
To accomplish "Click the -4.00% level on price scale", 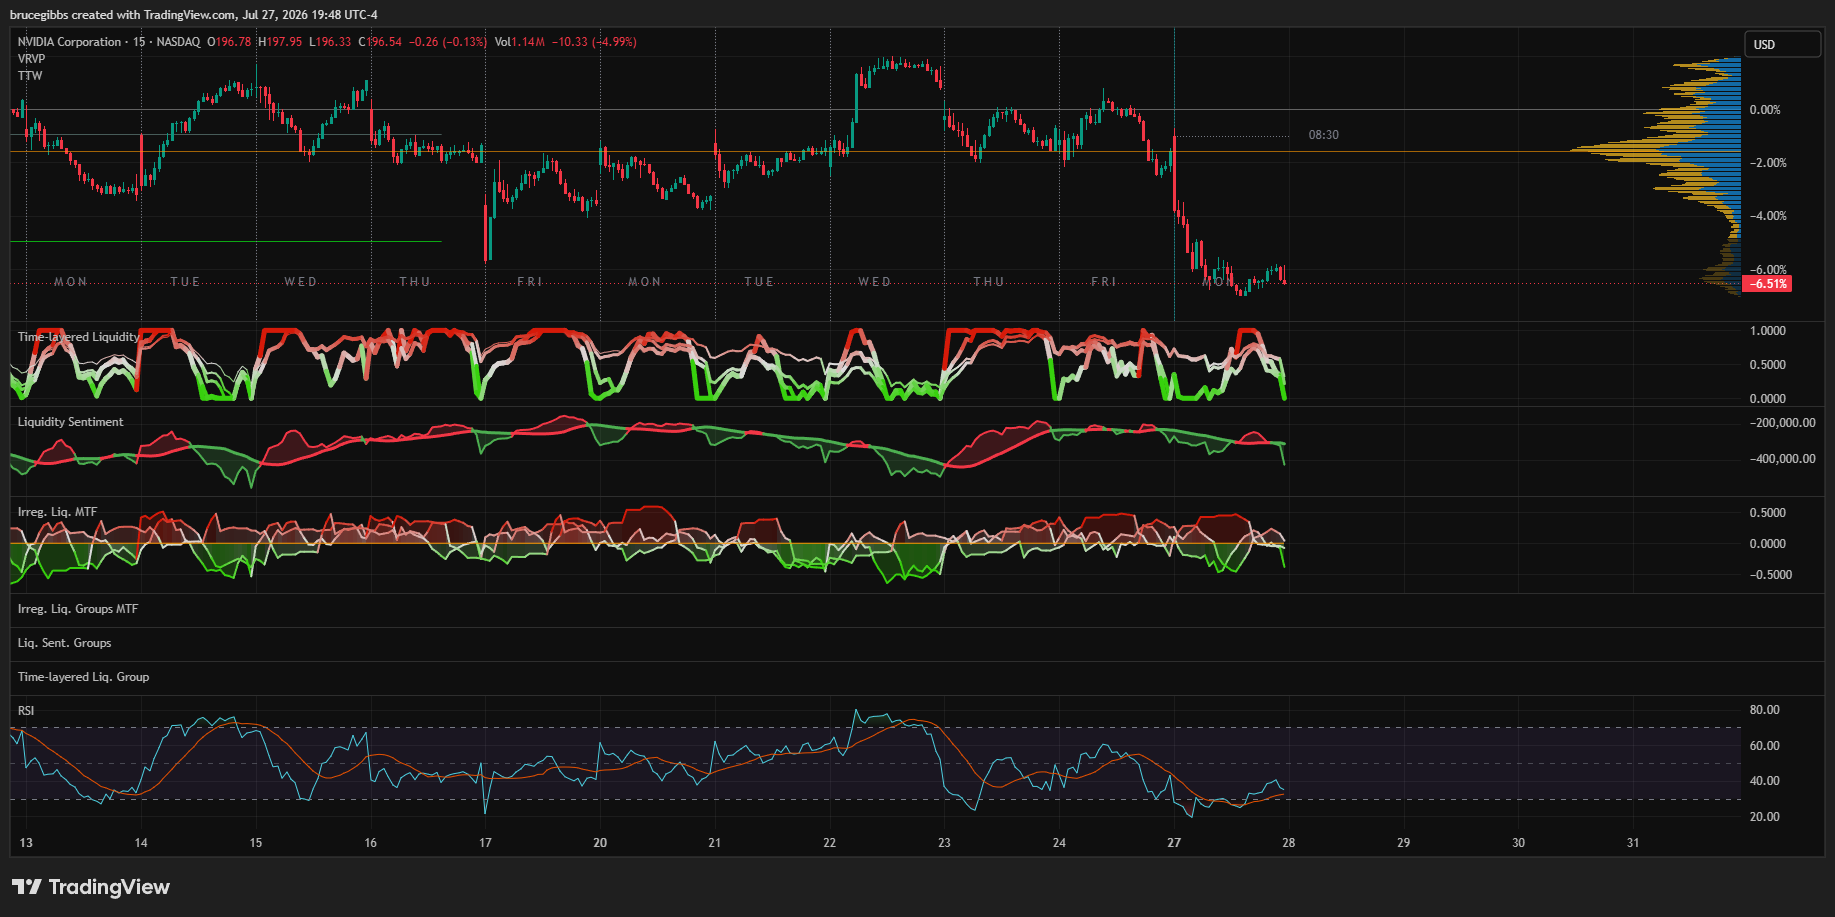I will [1768, 216].
